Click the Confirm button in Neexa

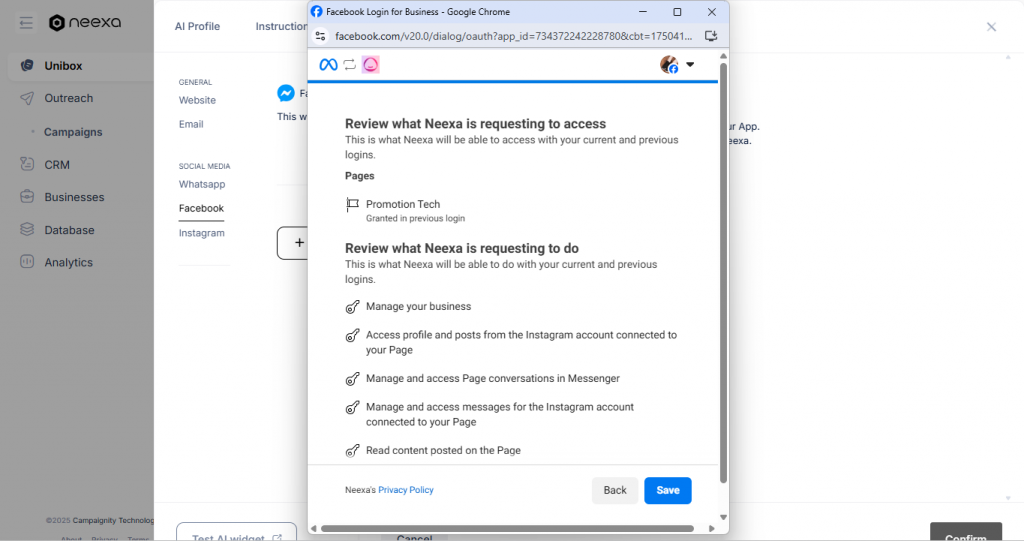click(x=966, y=532)
